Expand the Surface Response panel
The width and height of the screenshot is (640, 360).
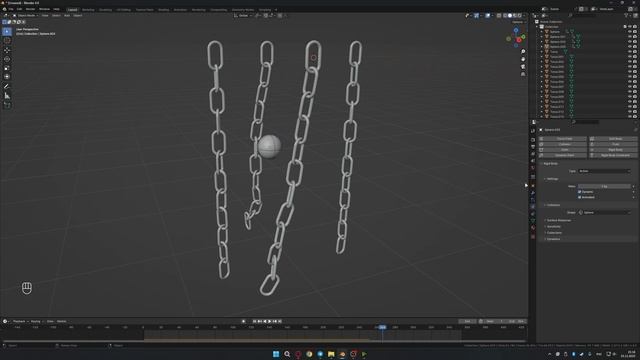click(x=558, y=220)
